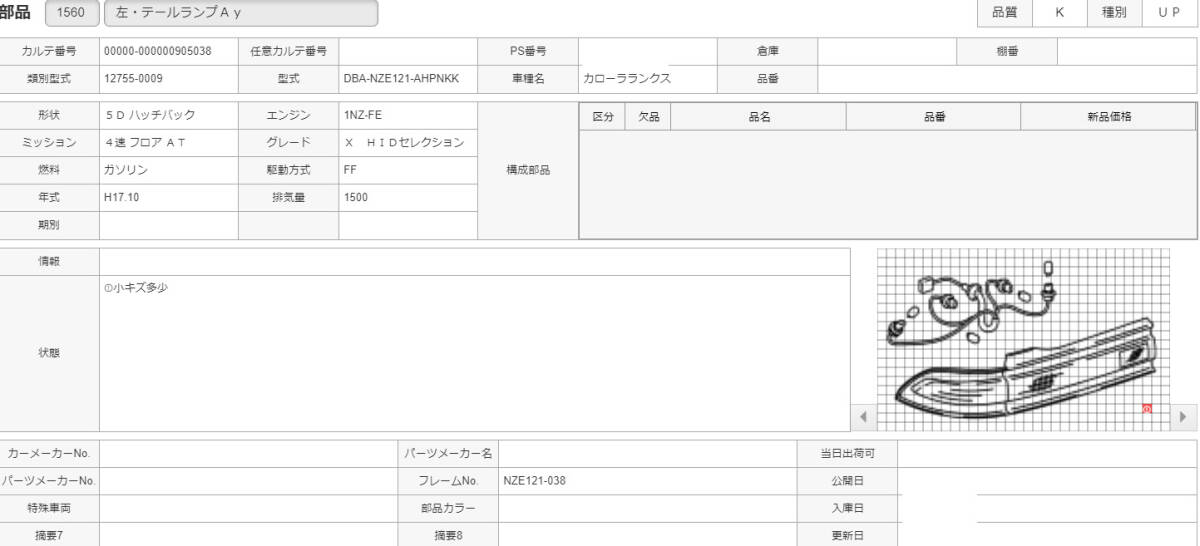Select the 欠品 column header
Image resolution: width=1200 pixels, height=546 pixels.
[x=649, y=117]
